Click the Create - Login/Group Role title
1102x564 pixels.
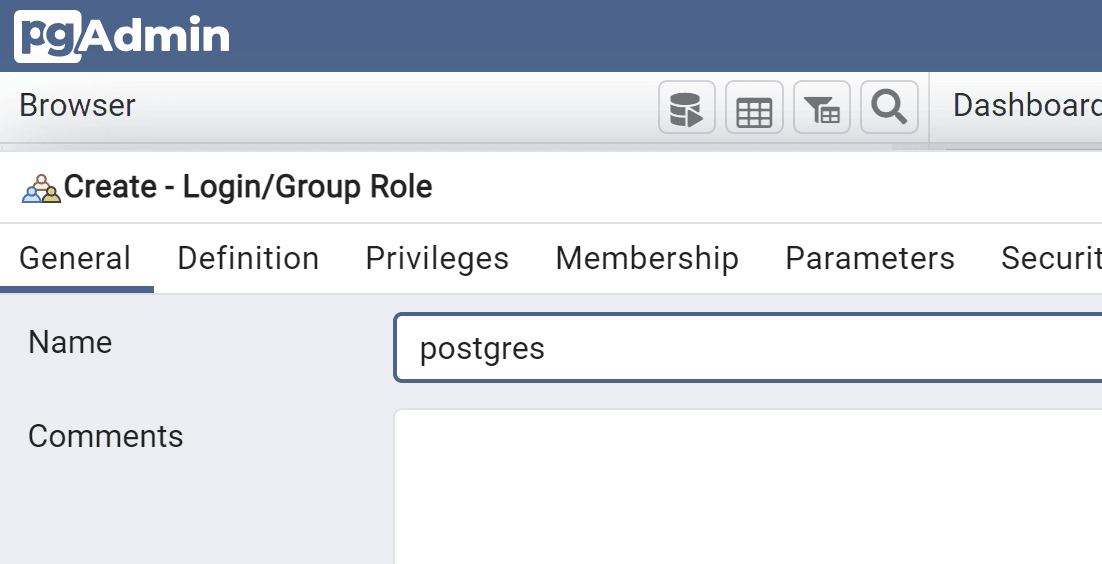tap(248, 187)
